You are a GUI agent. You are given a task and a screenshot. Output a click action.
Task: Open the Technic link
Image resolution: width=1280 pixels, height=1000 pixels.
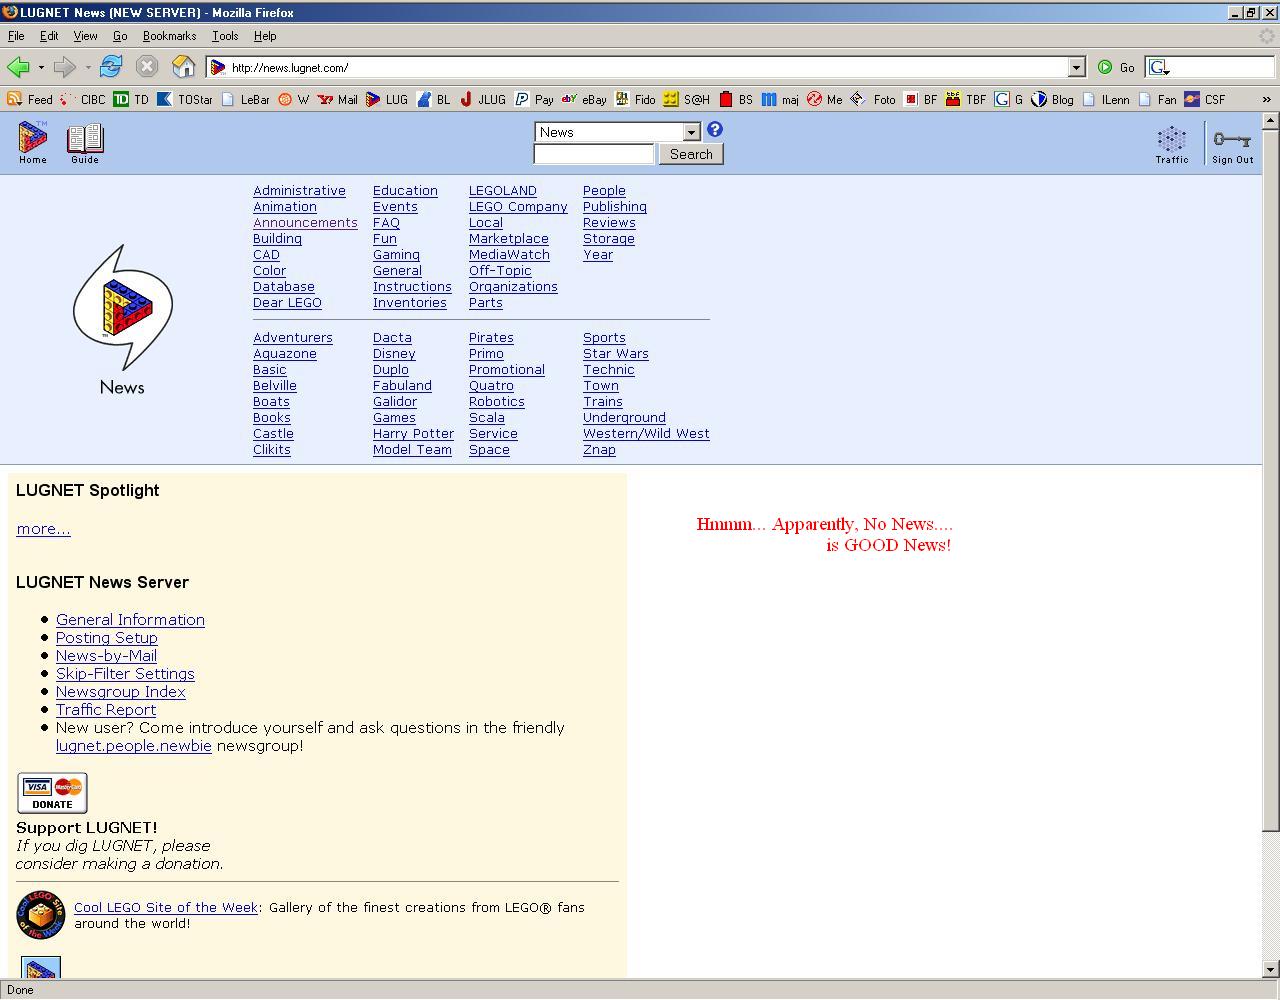[x=609, y=370]
